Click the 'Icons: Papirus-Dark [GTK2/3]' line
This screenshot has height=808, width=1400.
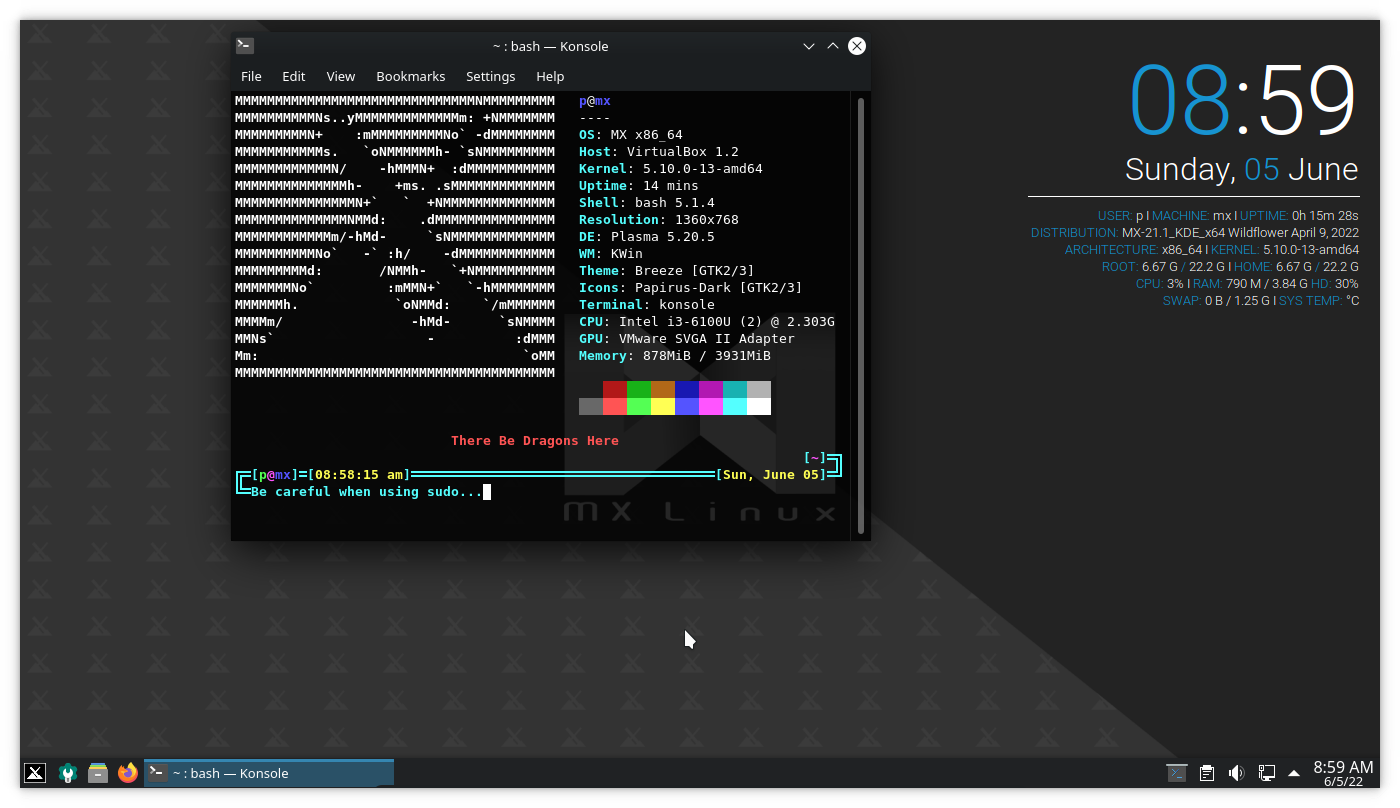691,288
